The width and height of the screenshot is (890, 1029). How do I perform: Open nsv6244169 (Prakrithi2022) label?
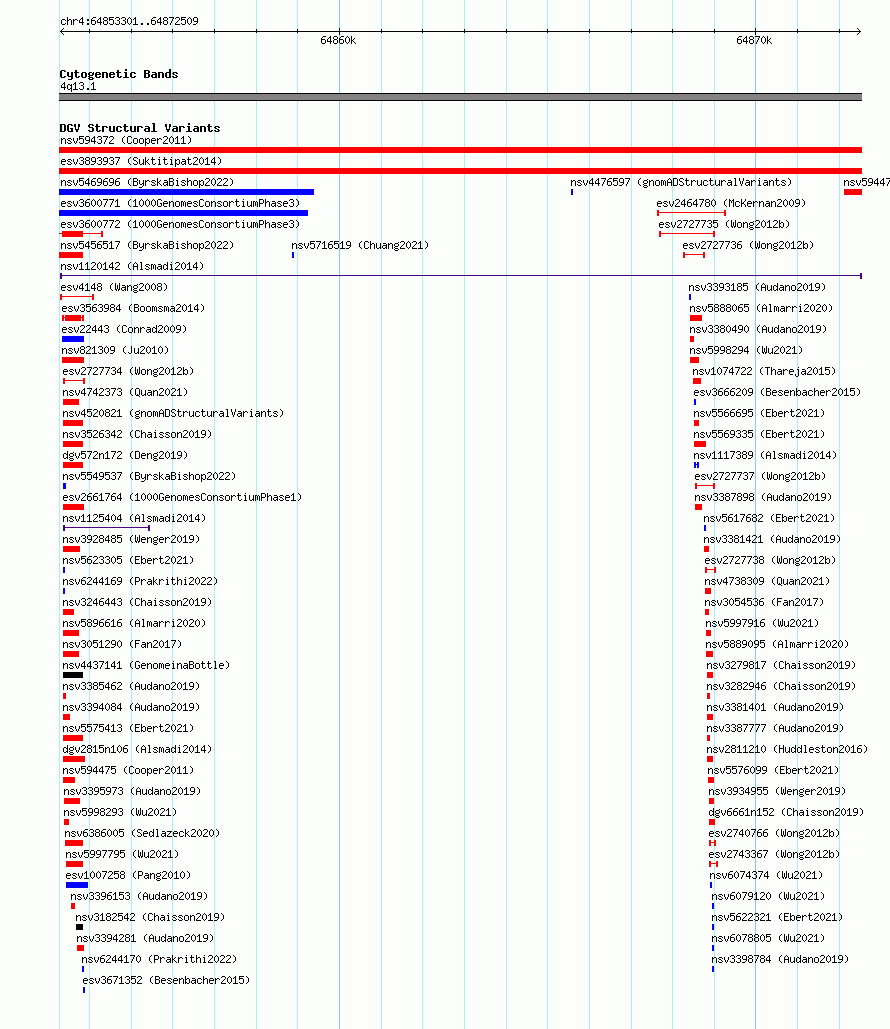pos(140,581)
